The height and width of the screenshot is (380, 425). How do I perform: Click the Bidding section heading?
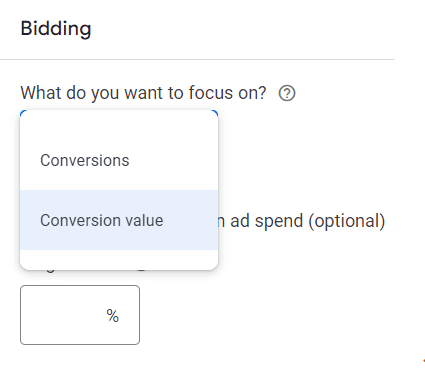click(x=56, y=29)
